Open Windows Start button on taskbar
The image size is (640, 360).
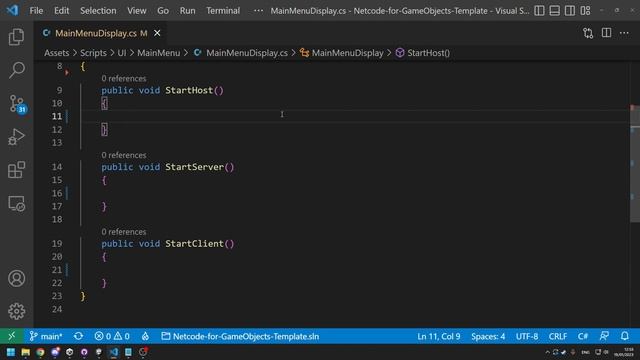[x=11, y=352]
